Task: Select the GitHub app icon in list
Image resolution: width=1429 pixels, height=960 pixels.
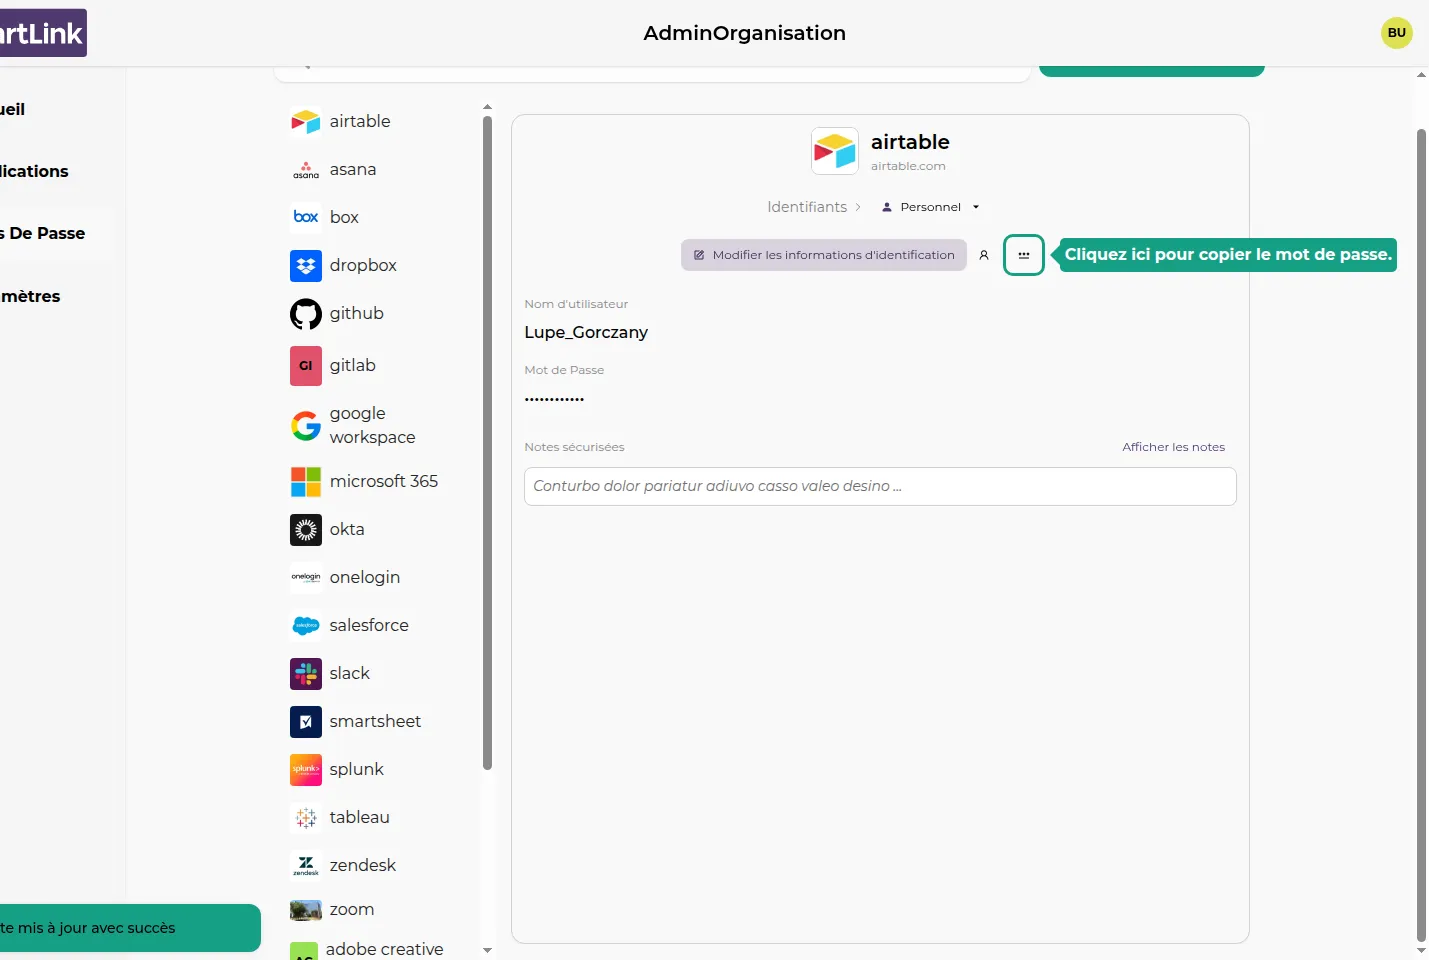Action: coord(306,314)
